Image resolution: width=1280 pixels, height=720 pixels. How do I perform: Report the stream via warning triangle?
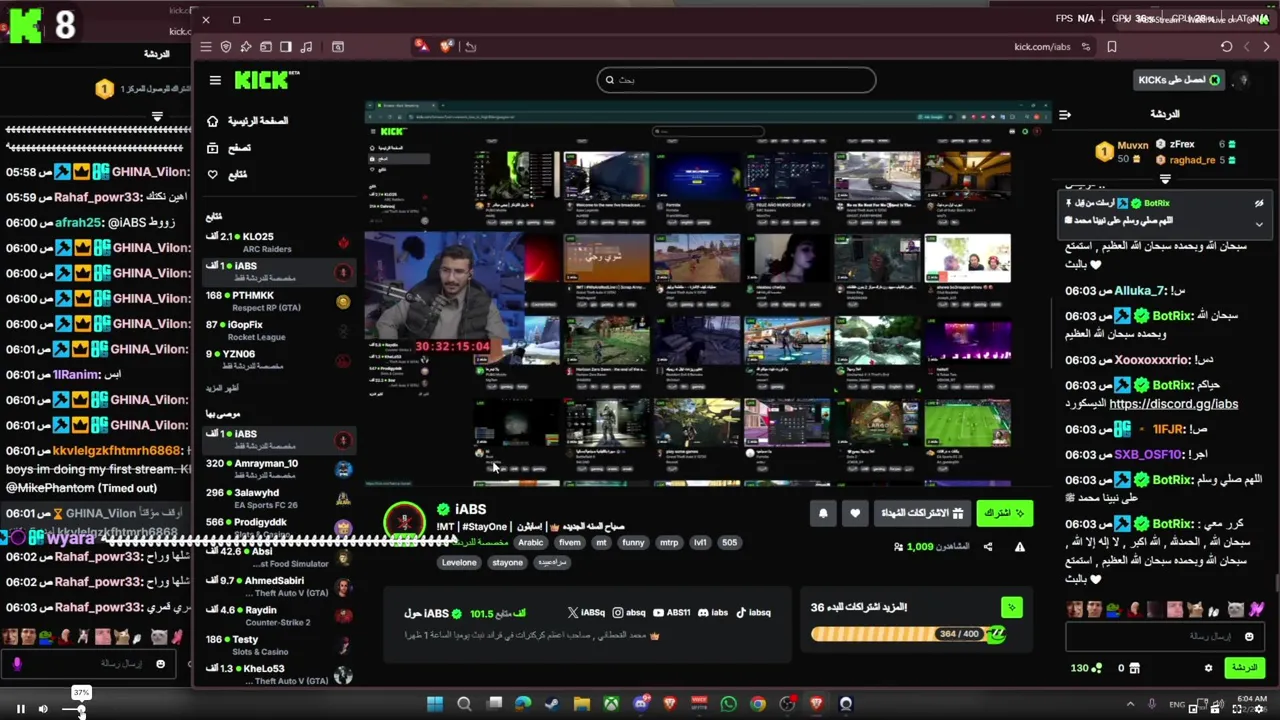[x=1020, y=547]
